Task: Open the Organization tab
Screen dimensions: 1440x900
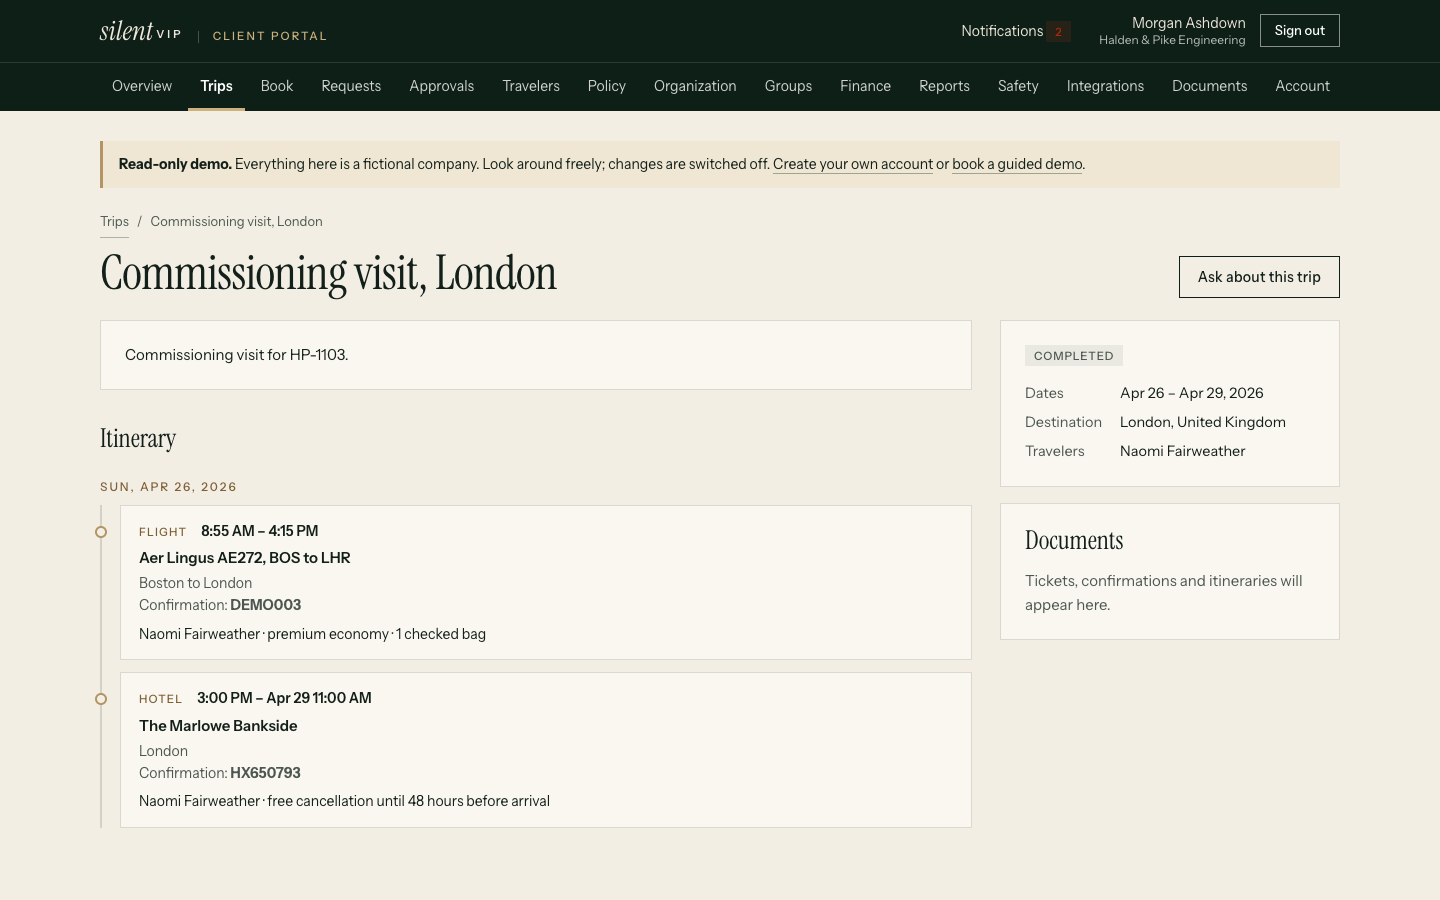Action: [x=695, y=86]
